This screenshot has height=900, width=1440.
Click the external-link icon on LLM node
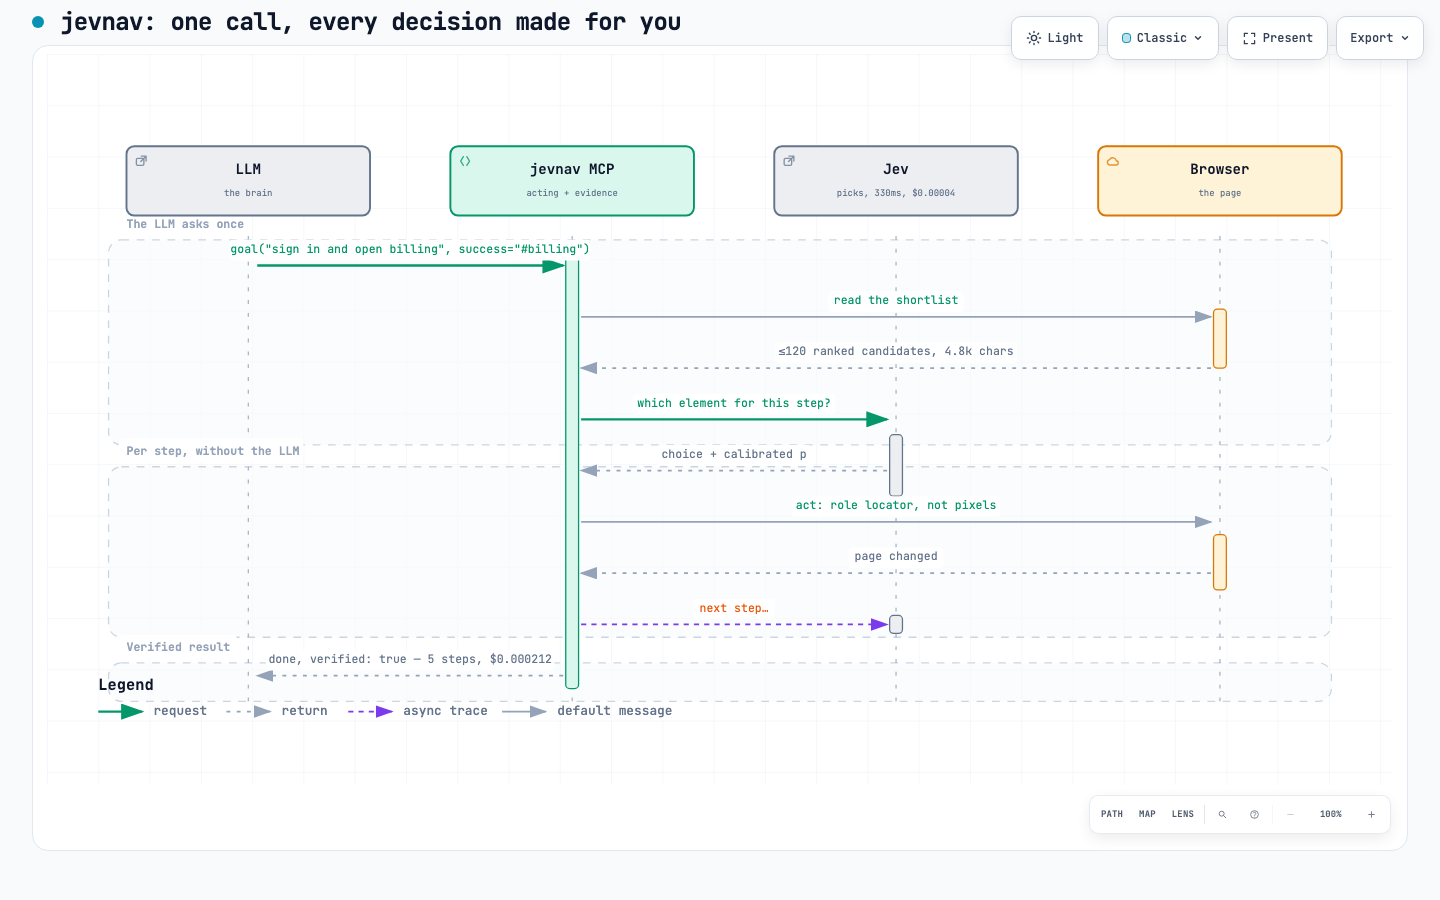pos(141,160)
